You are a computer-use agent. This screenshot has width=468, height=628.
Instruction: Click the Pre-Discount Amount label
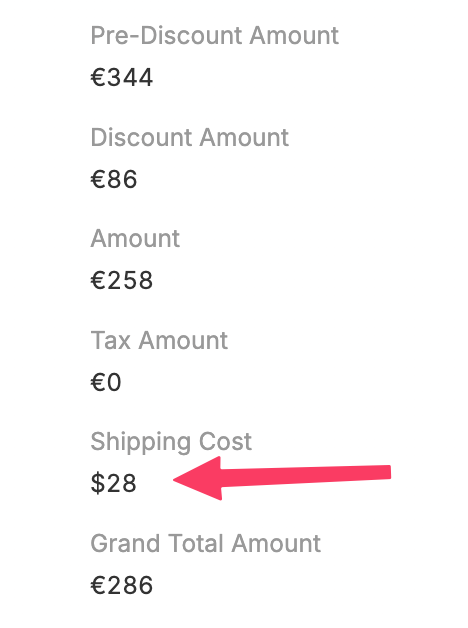point(215,36)
